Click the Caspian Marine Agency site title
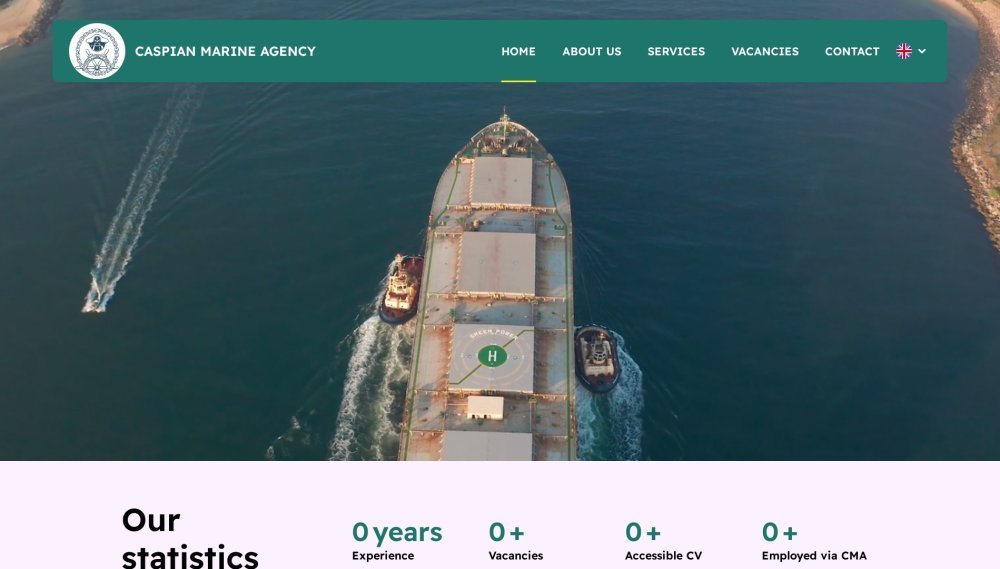 click(x=225, y=51)
